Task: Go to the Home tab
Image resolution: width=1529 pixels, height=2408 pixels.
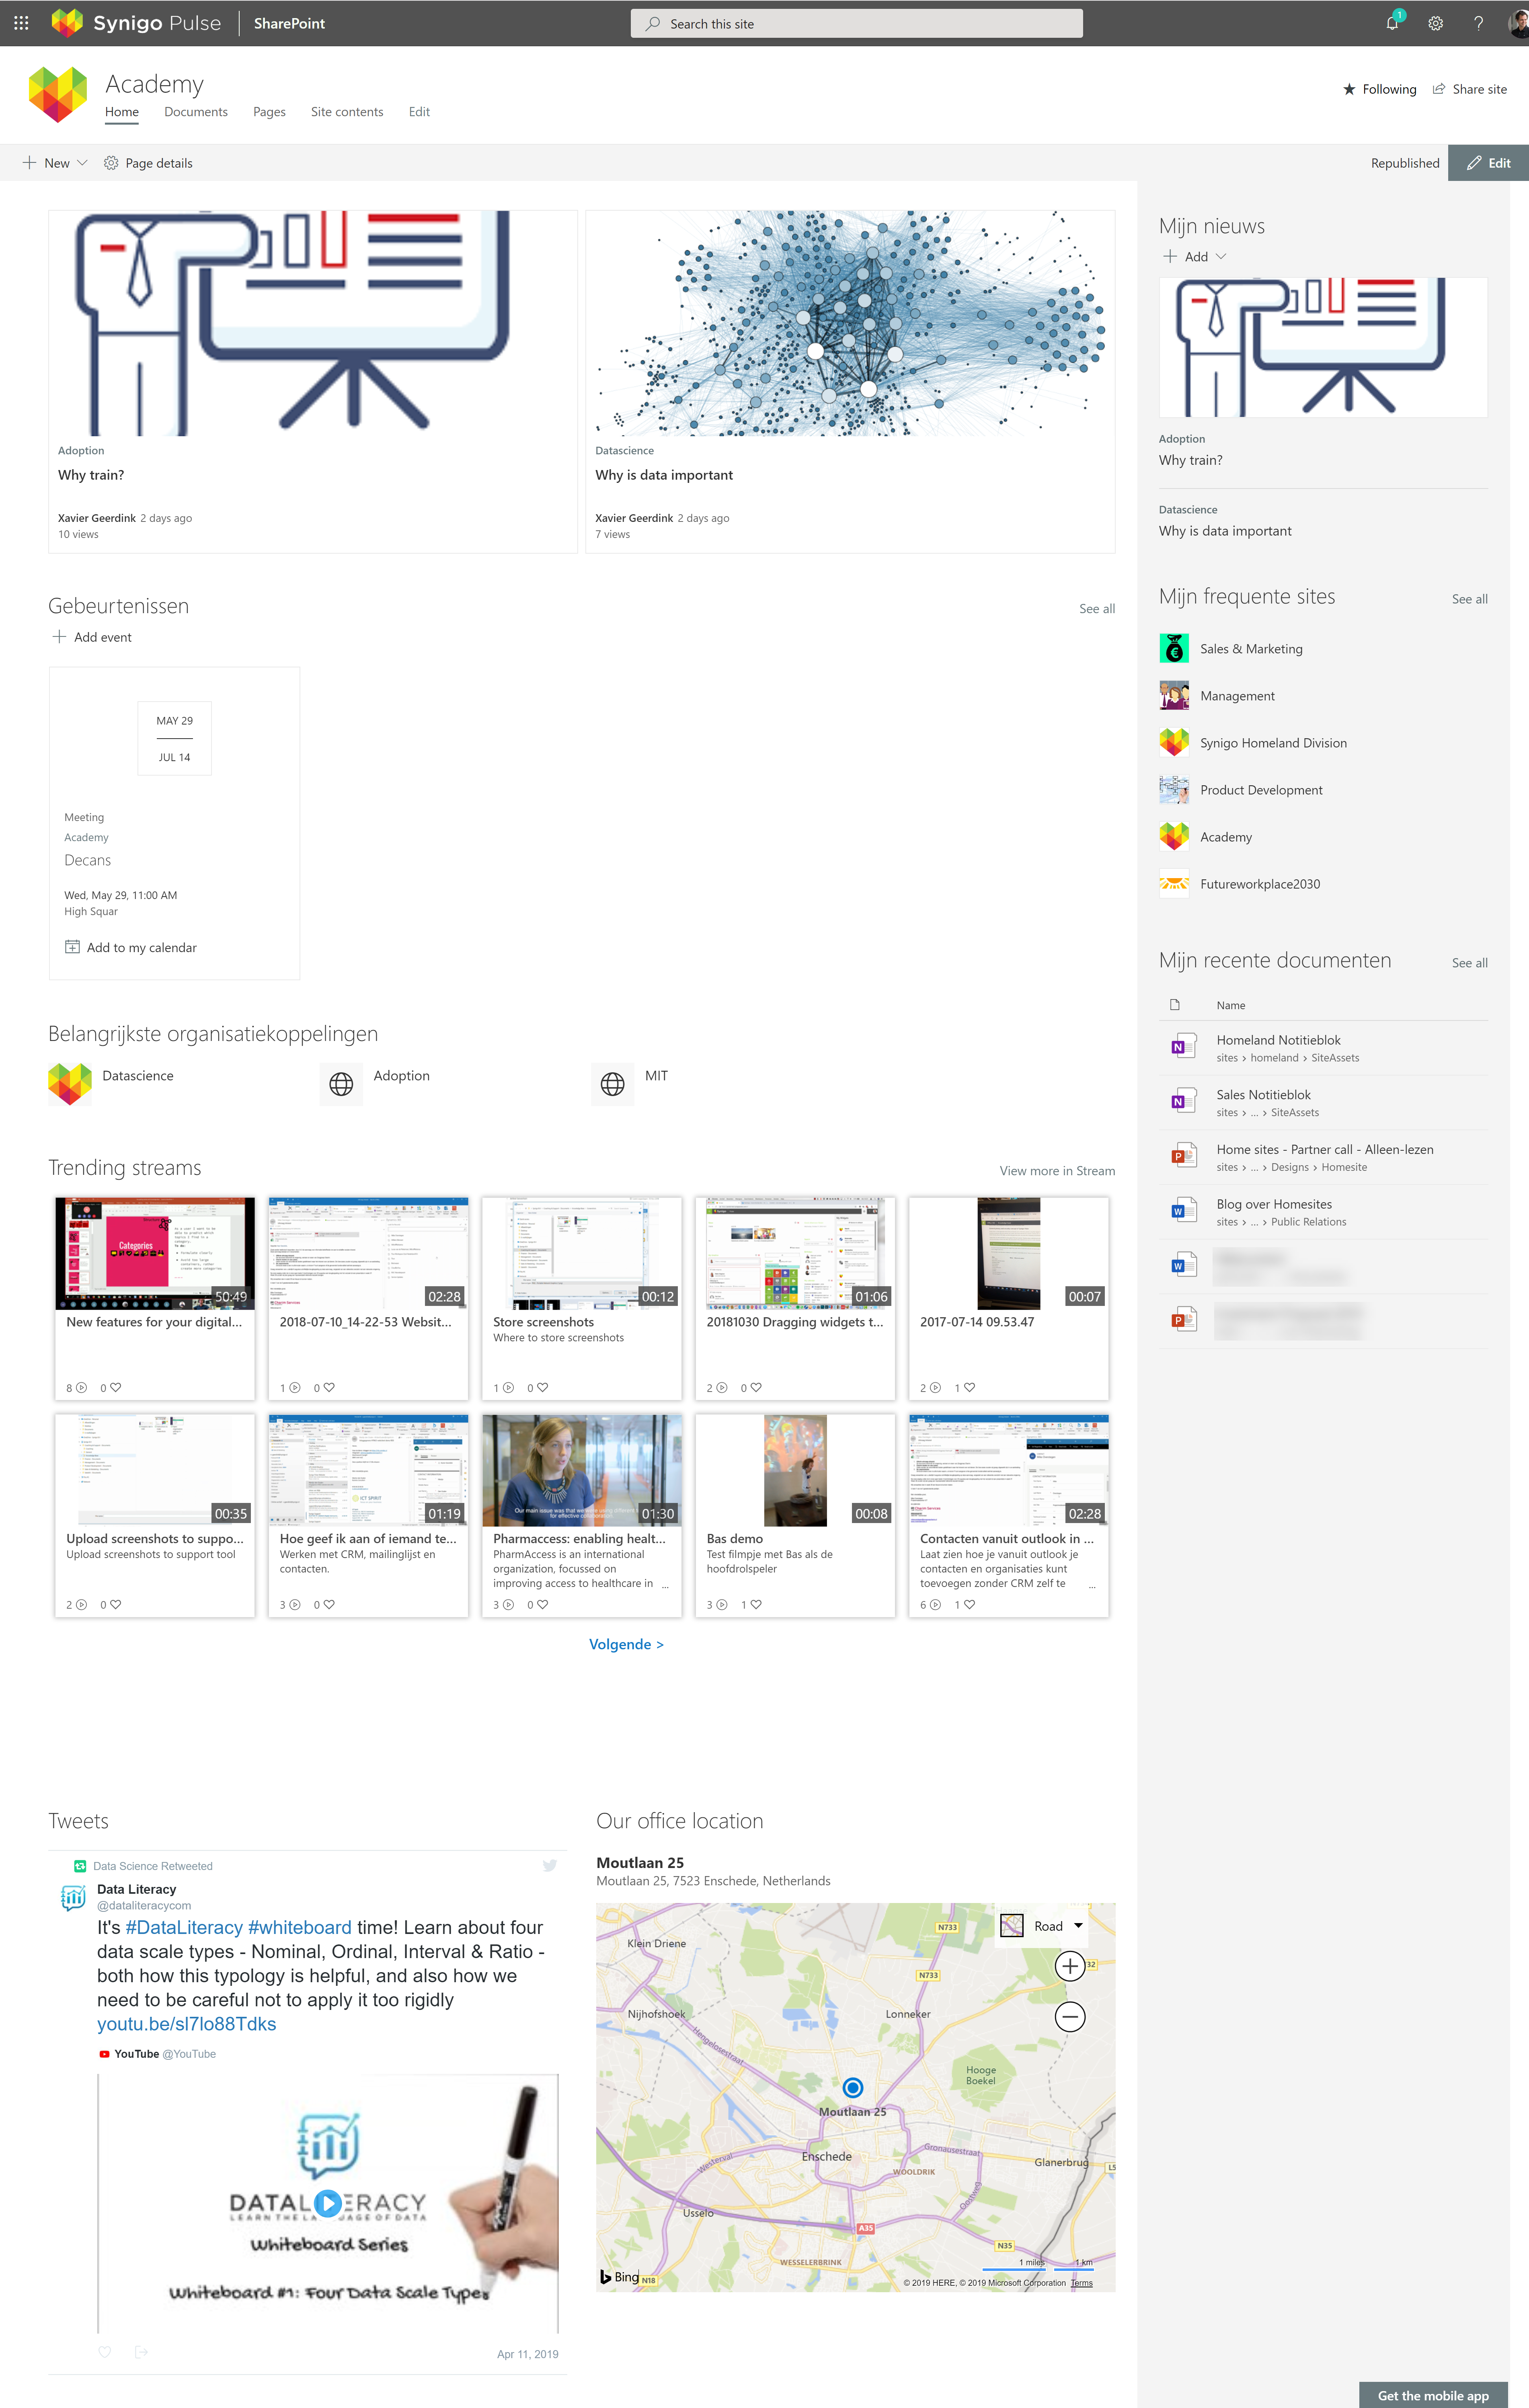Action: (122, 112)
